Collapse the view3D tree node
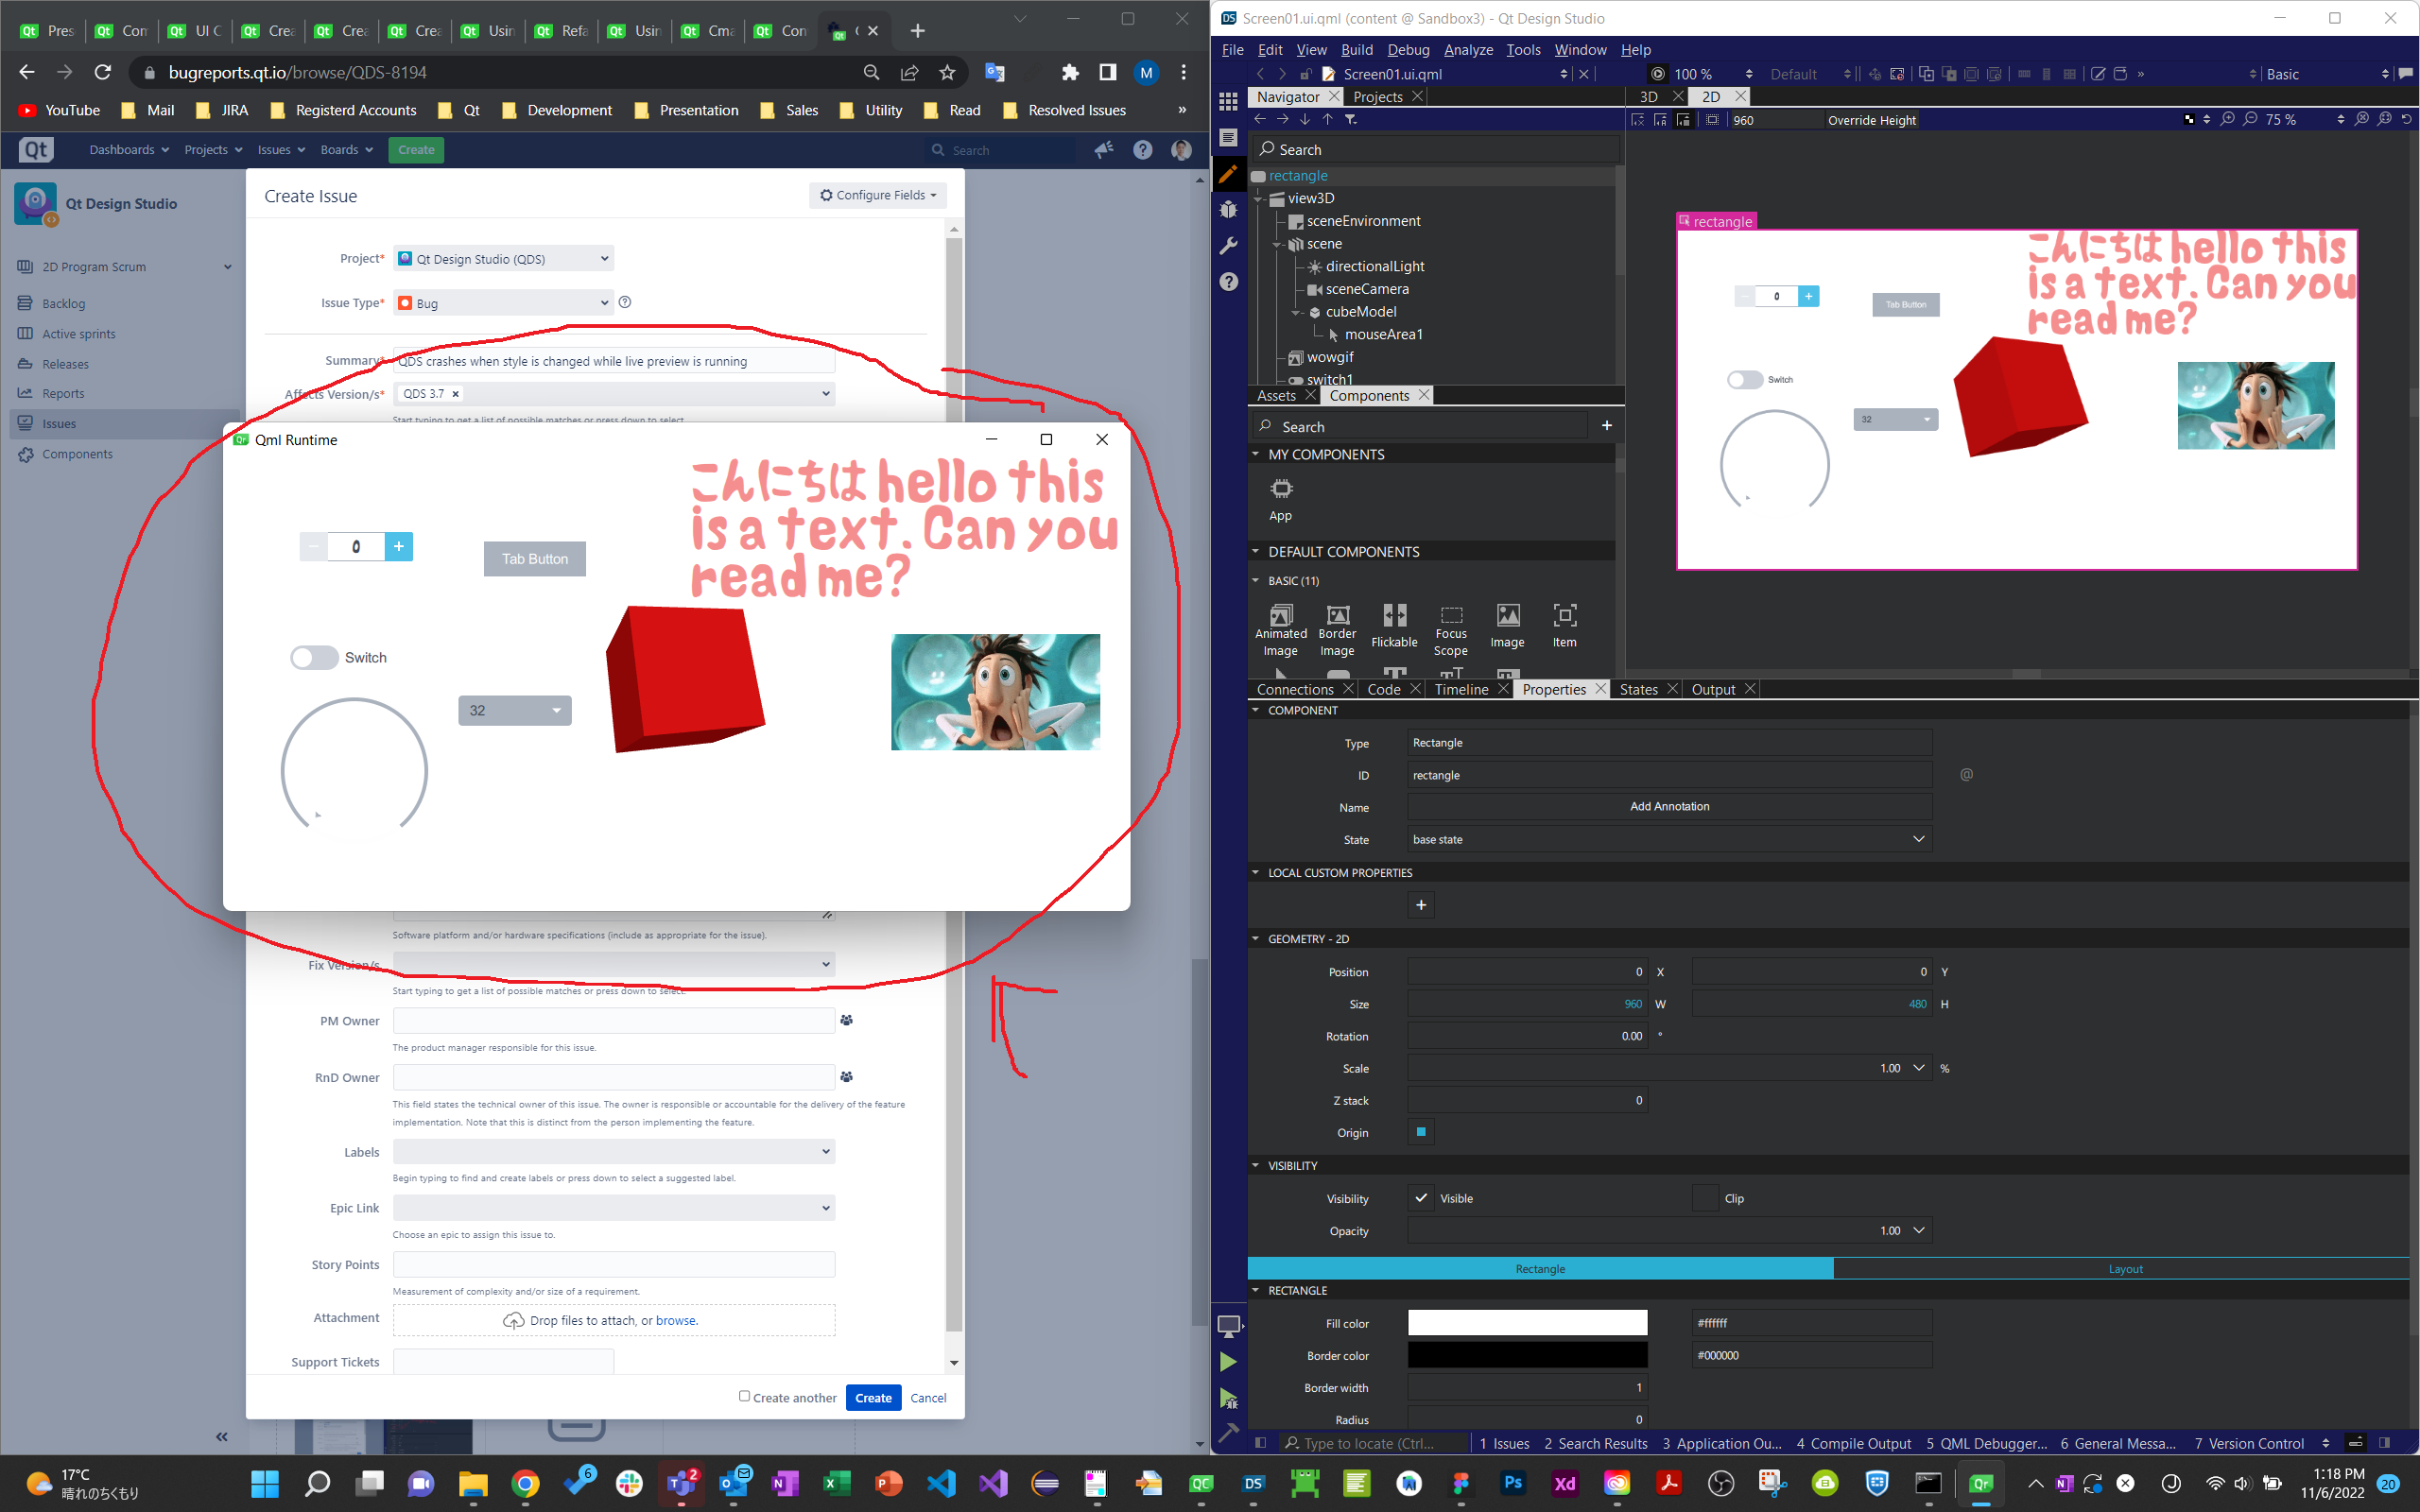The height and width of the screenshot is (1512, 2420). 1260,198
